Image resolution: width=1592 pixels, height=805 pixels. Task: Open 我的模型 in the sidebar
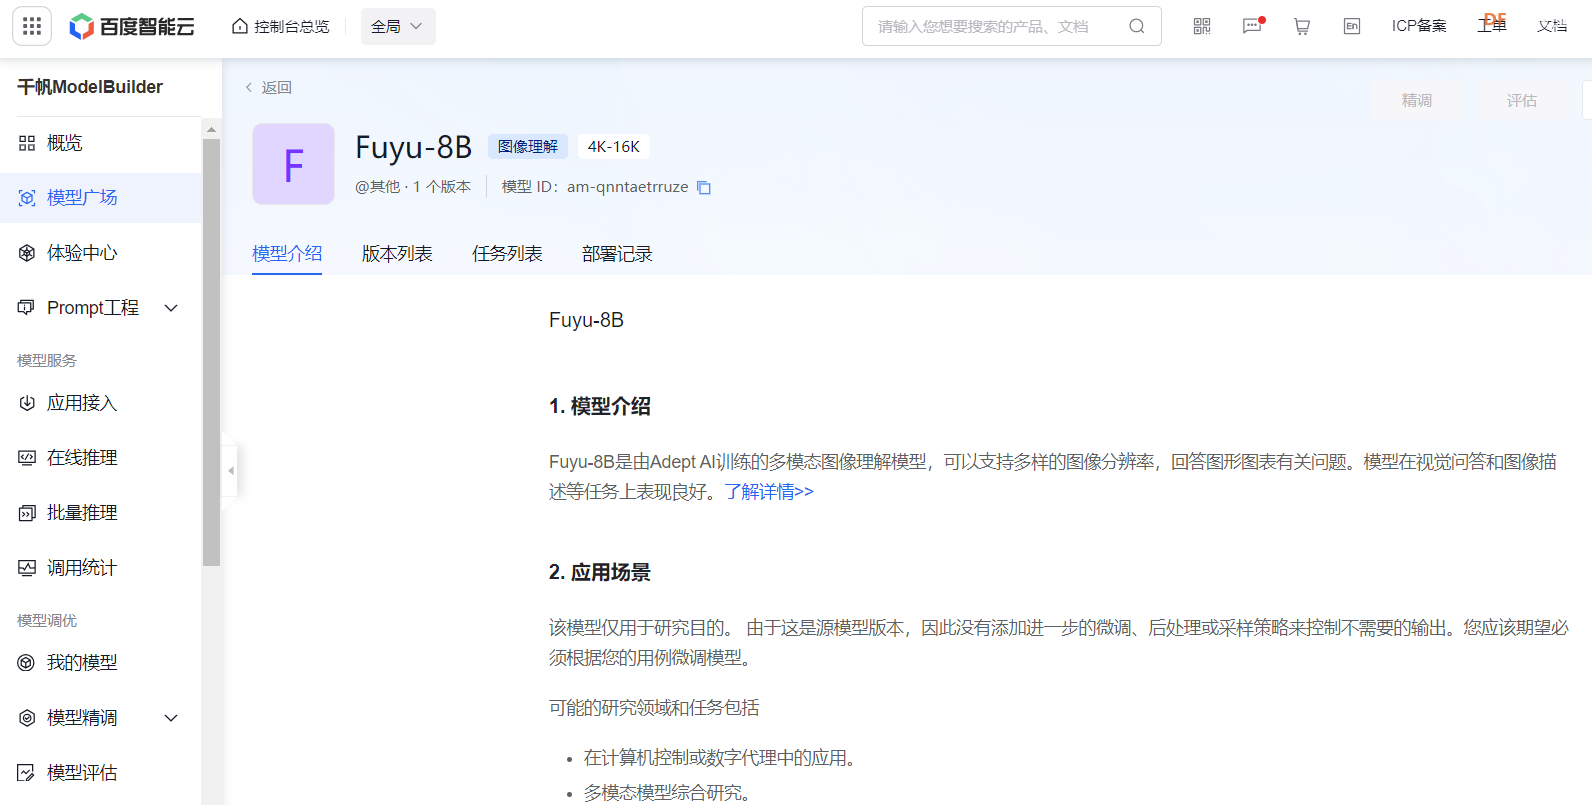101,663
